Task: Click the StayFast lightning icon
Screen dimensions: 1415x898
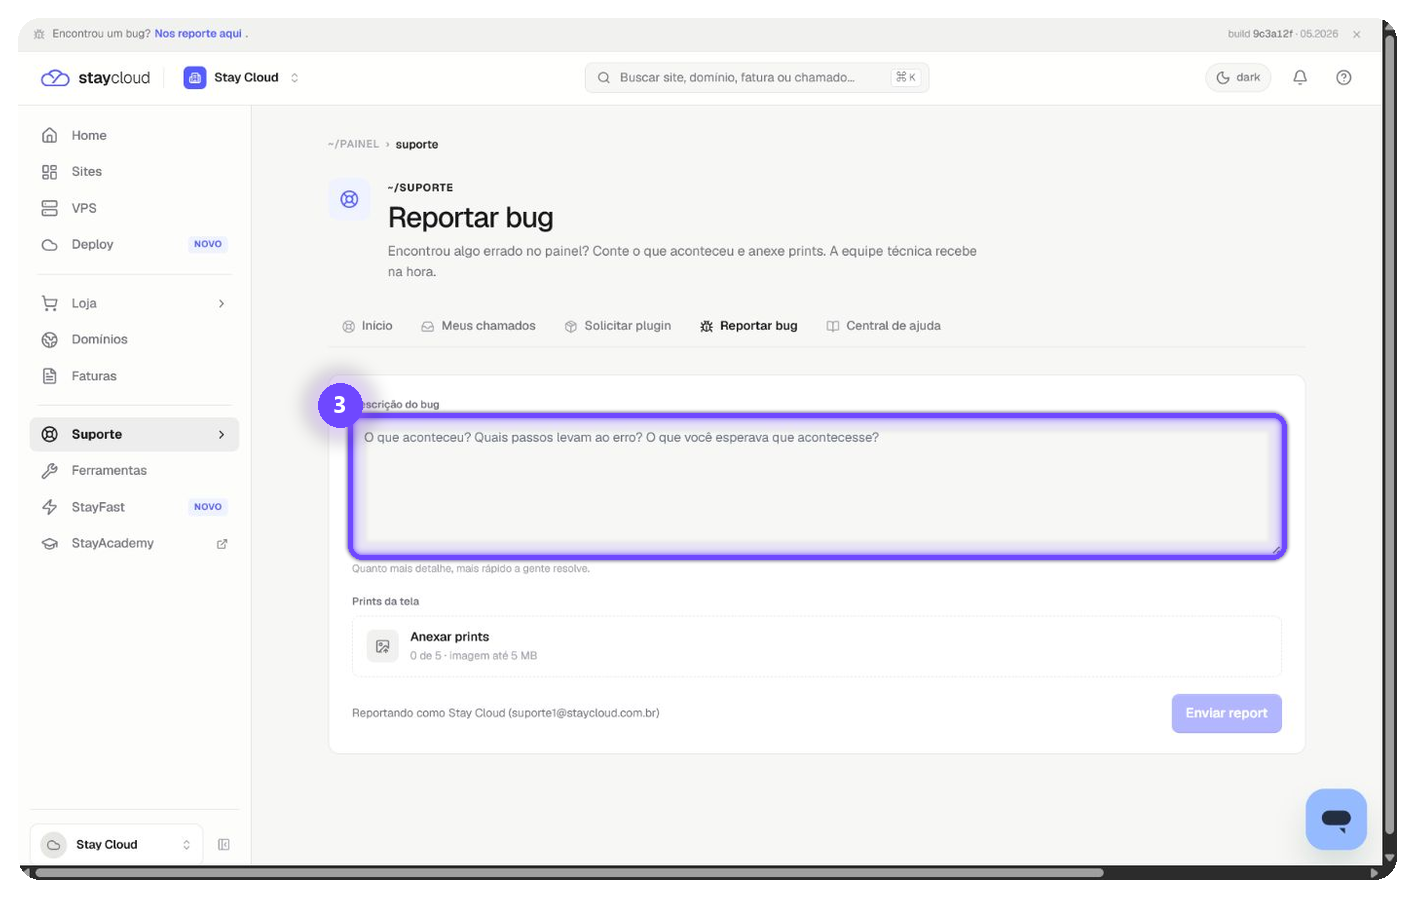Action: (x=49, y=507)
